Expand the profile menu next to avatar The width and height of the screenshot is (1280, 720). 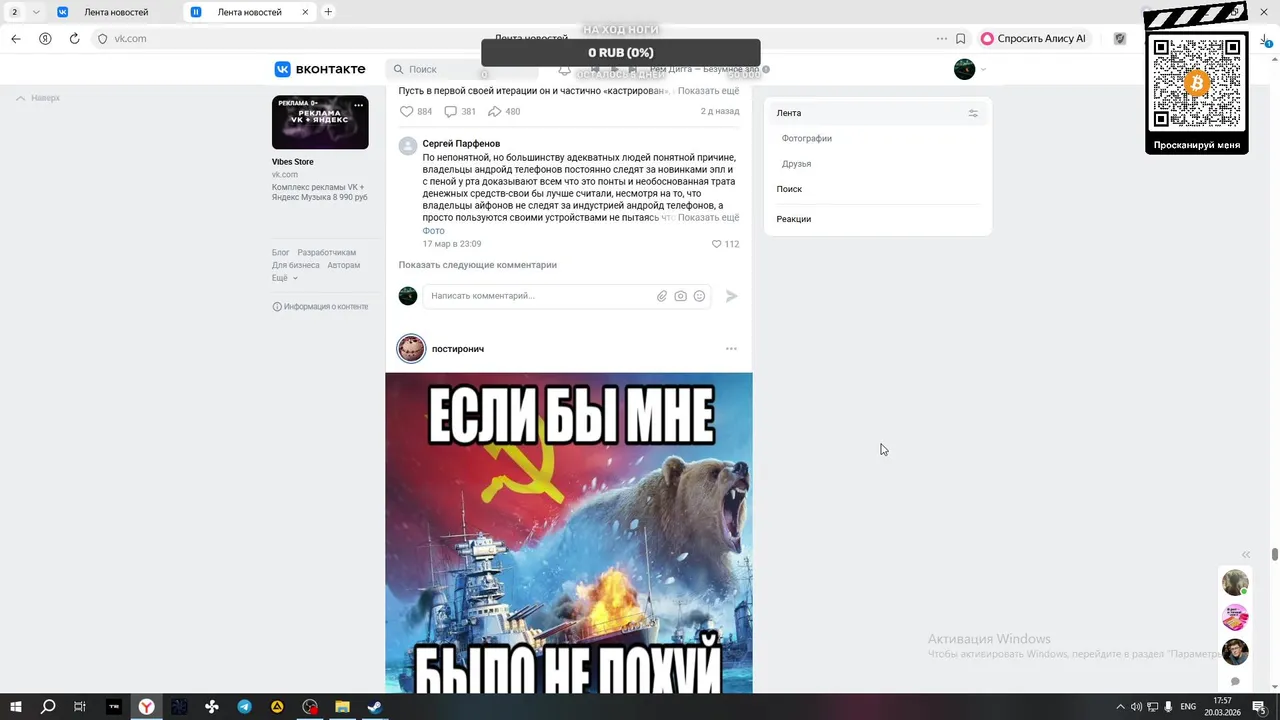(983, 70)
